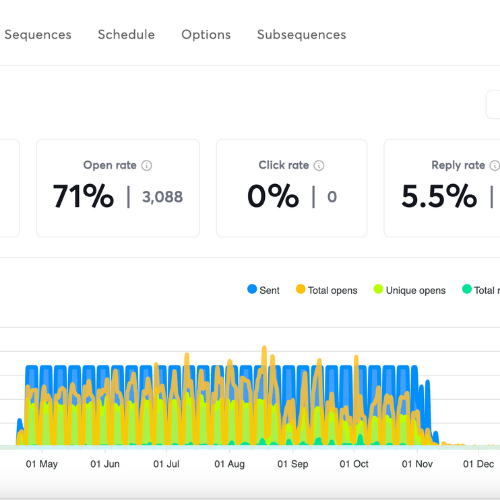
Task: Click the blue Sent legend dot
Action: point(252,289)
